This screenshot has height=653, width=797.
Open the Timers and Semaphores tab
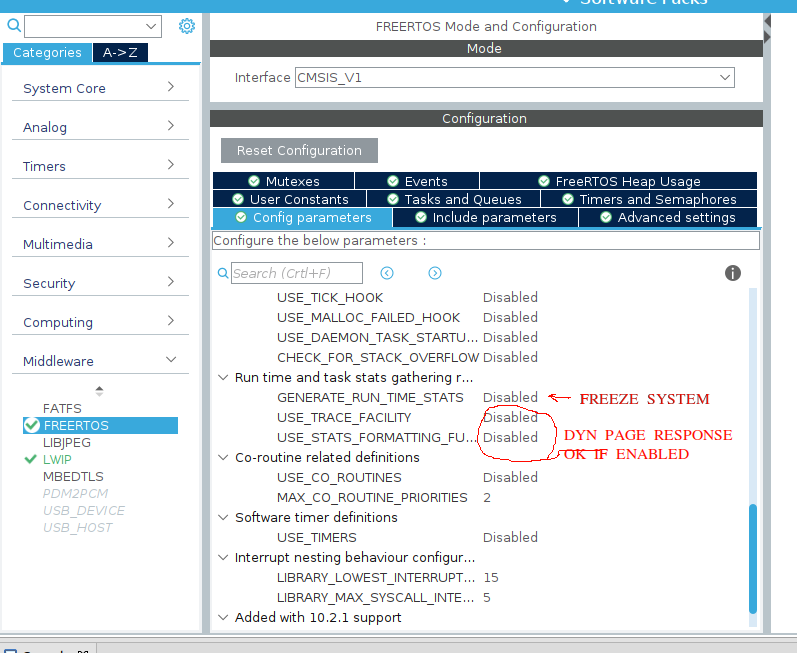[x=649, y=199]
